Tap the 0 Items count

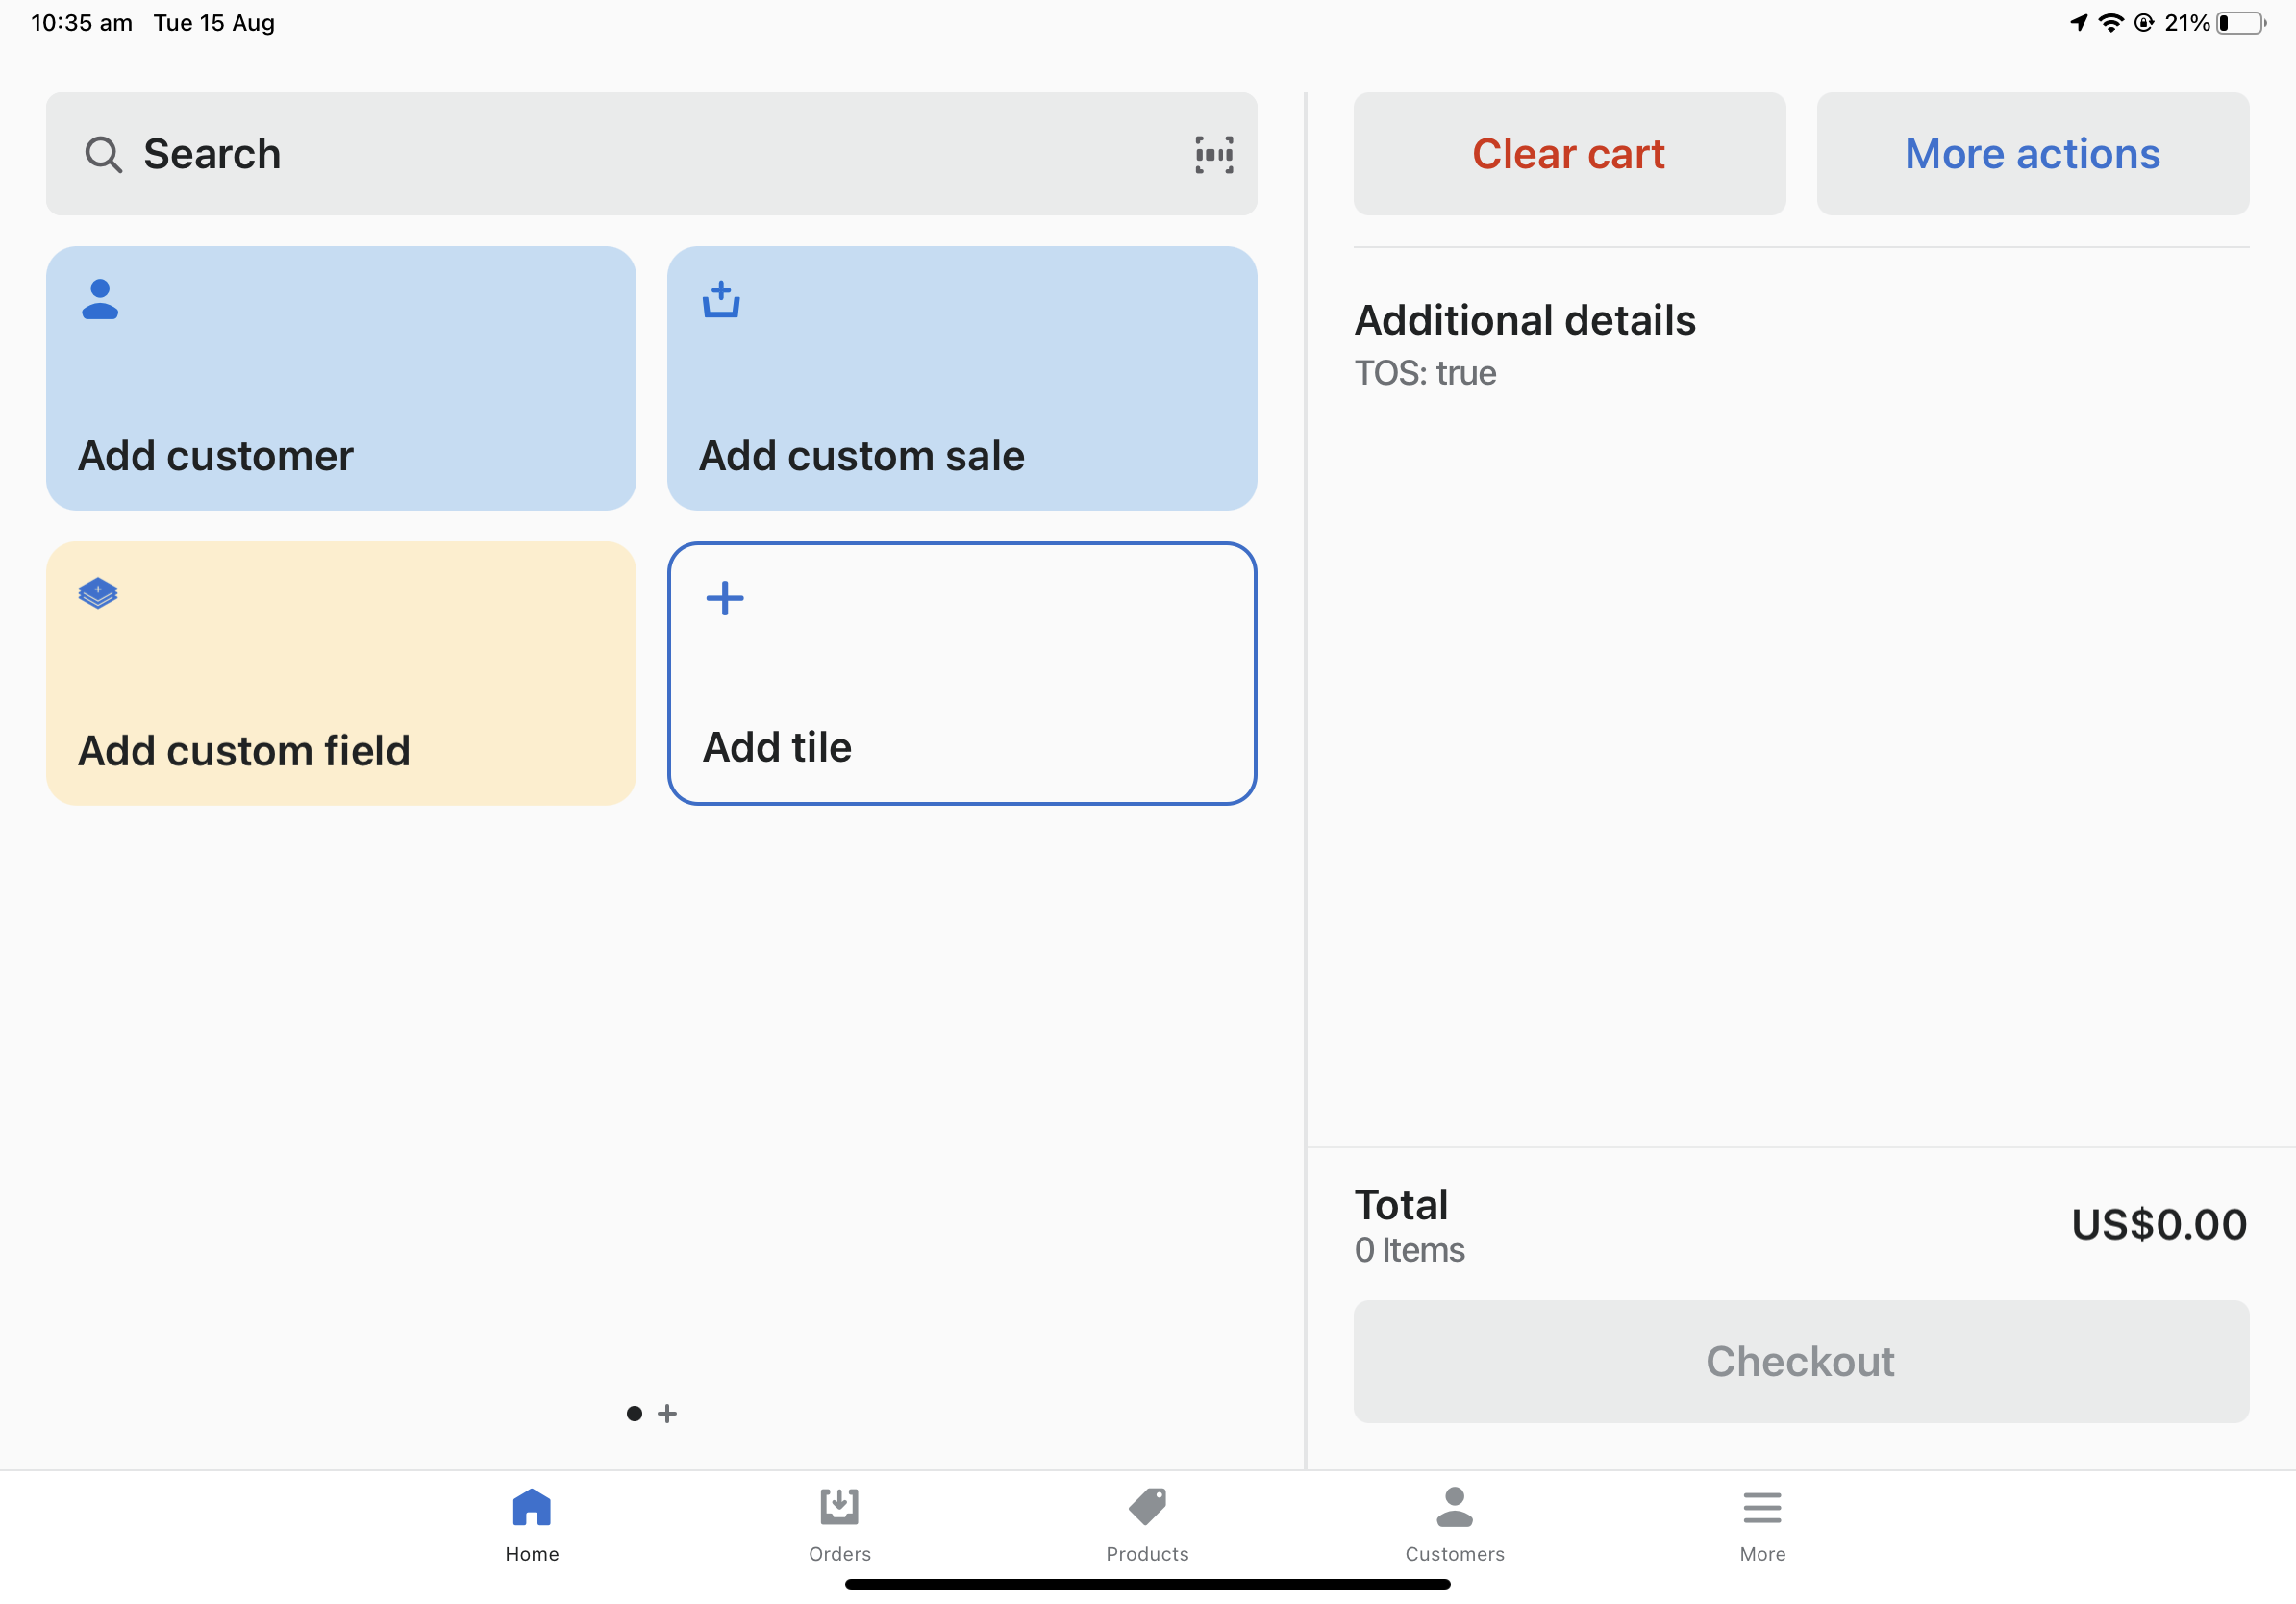click(x=1409, y=1249)
